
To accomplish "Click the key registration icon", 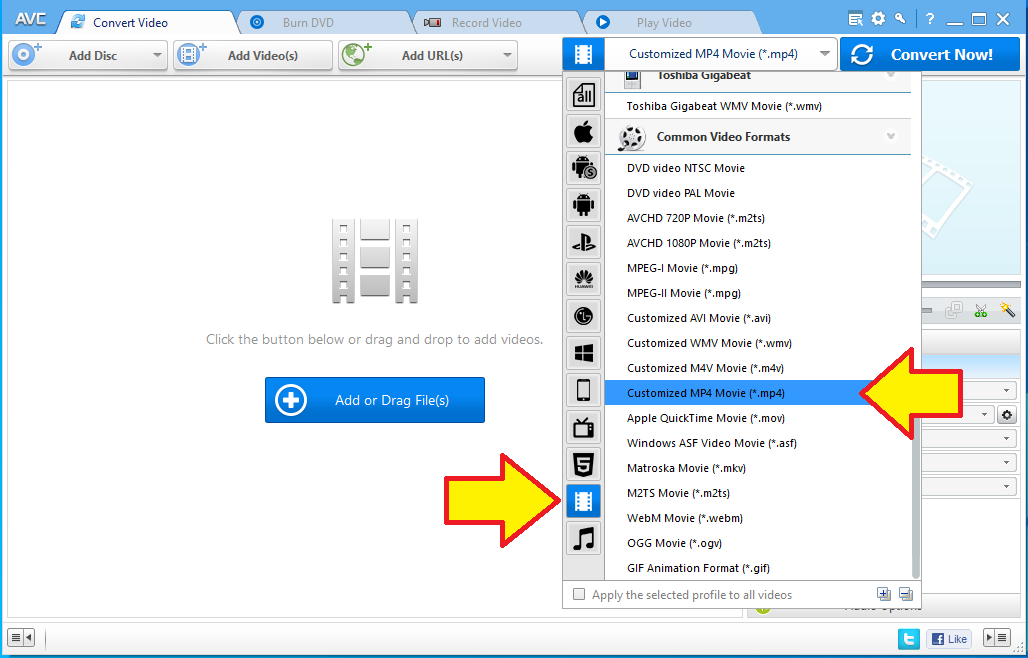I will pos(901,19).
